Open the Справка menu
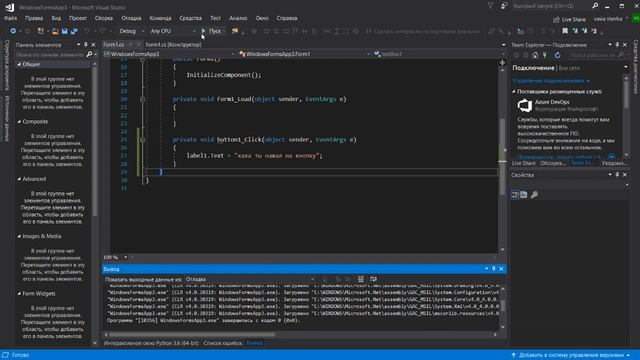Viewport: 640px width, 360px height. point(287,18)
